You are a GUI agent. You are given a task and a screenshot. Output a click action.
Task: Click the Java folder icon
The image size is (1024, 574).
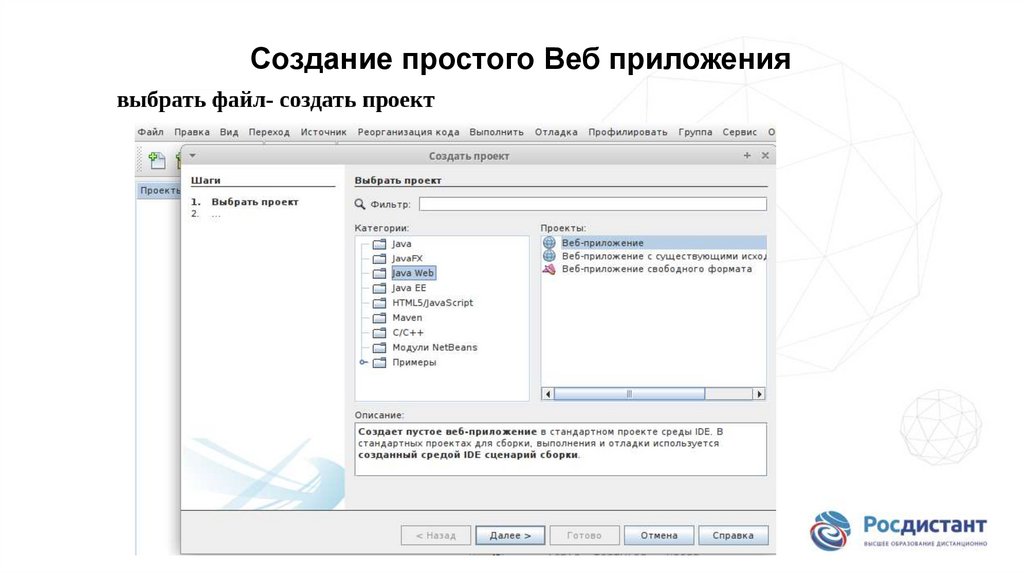coord(379,244)
